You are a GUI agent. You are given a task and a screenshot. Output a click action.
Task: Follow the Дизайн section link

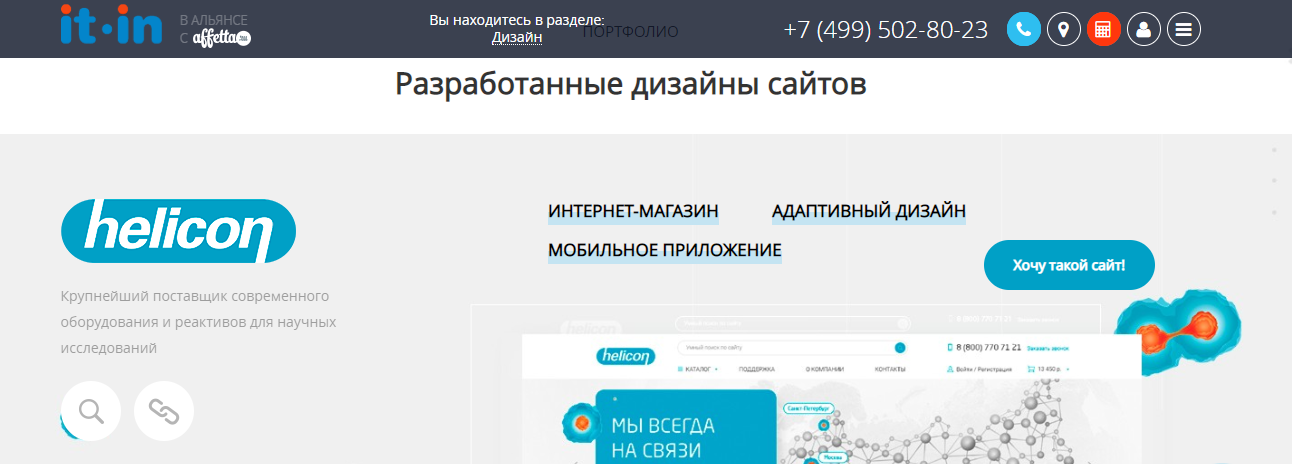coord(517,37)
